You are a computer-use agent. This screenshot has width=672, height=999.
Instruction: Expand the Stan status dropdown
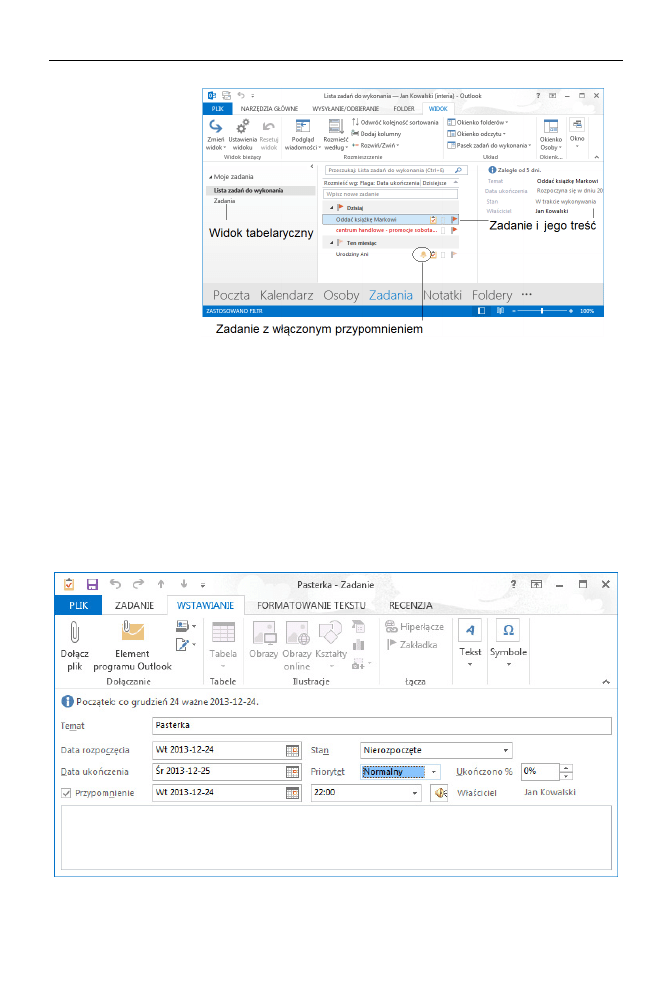(507, 749)
